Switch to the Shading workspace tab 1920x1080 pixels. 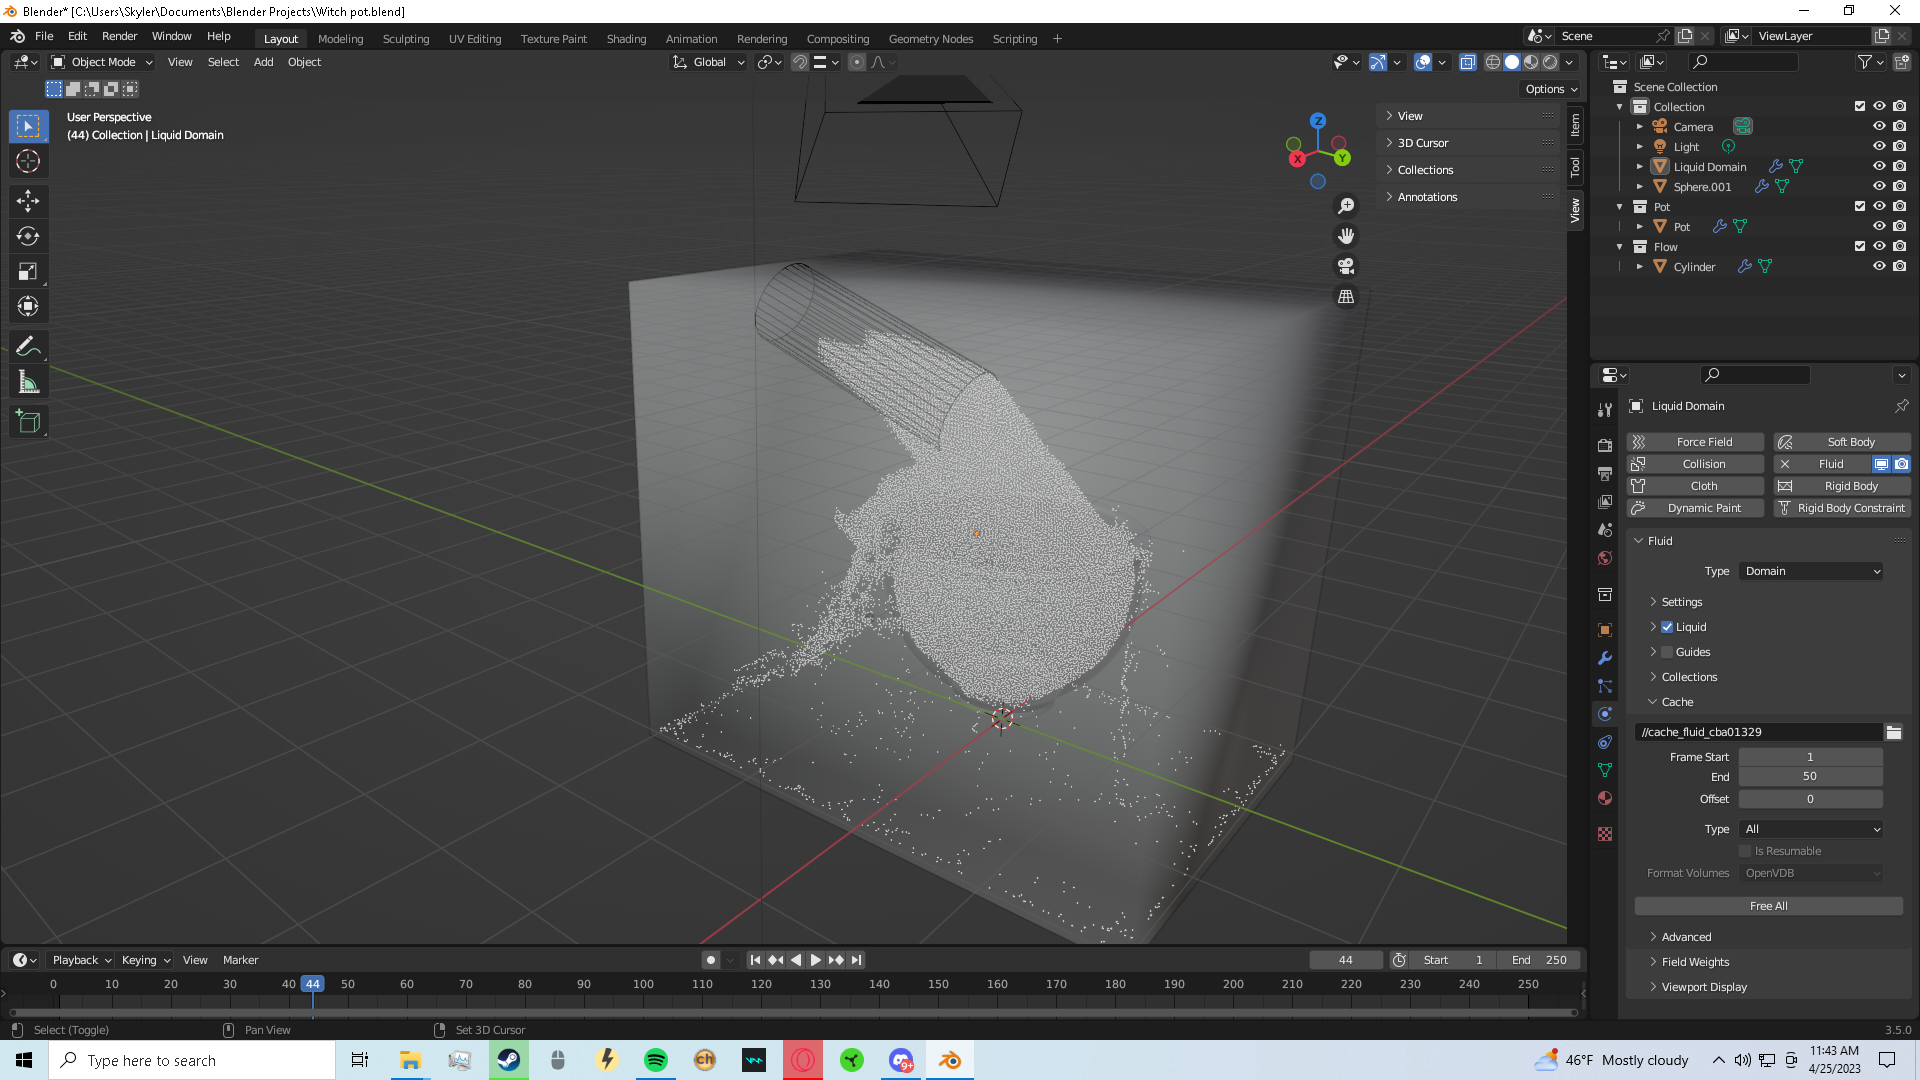tap(626, 39)
